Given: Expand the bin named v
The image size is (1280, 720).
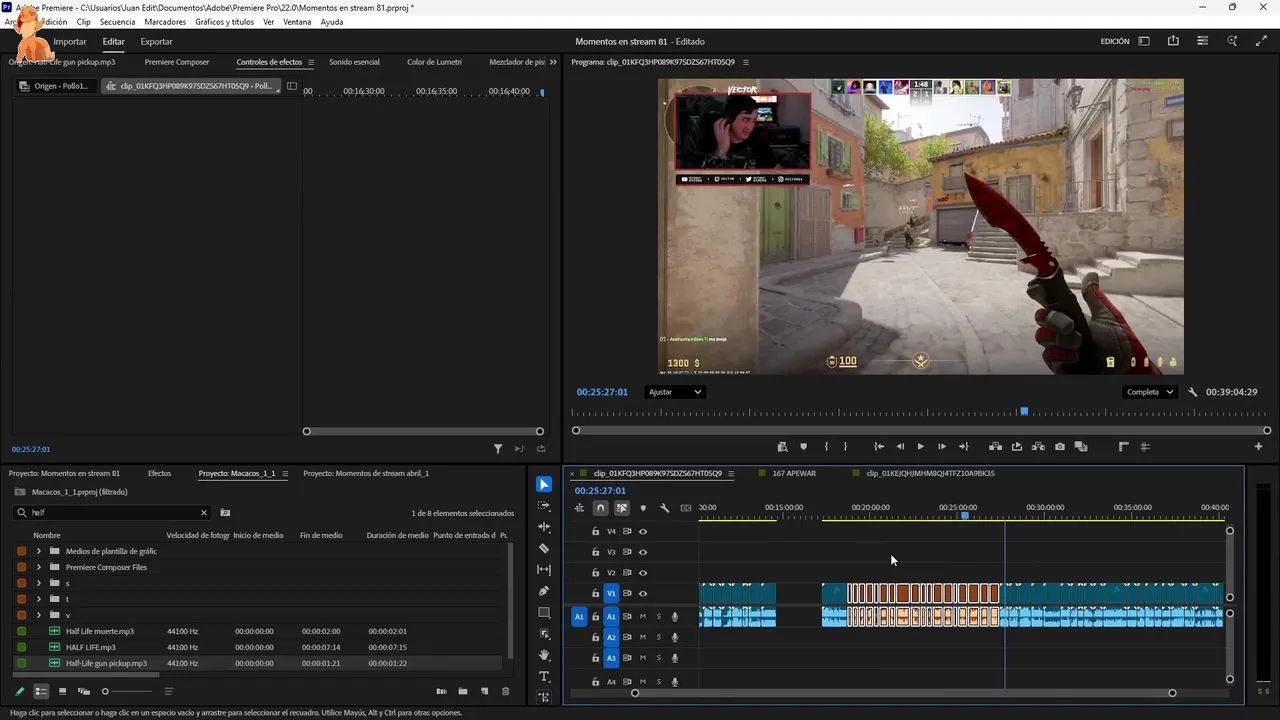Looking at the screenshot, I should pyautogui.click(x=39, y=615).
